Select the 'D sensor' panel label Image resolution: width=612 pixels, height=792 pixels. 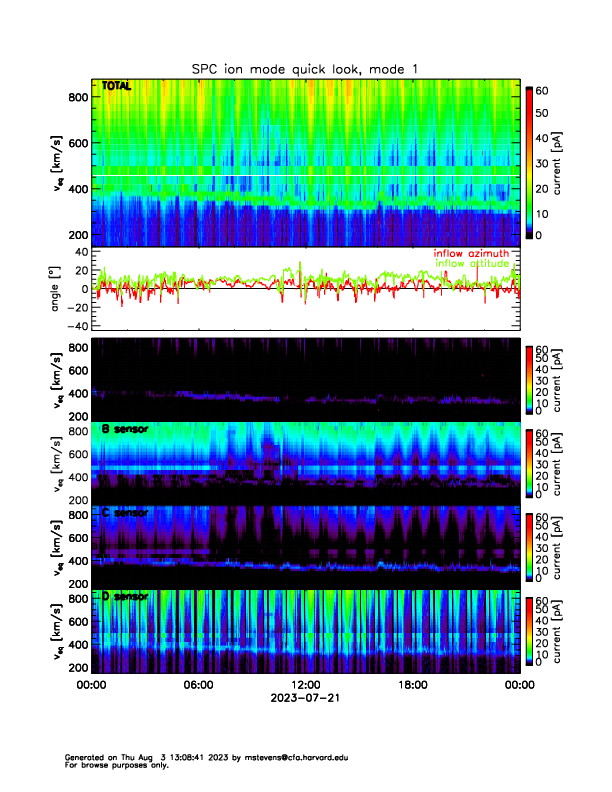pos(124,596)
